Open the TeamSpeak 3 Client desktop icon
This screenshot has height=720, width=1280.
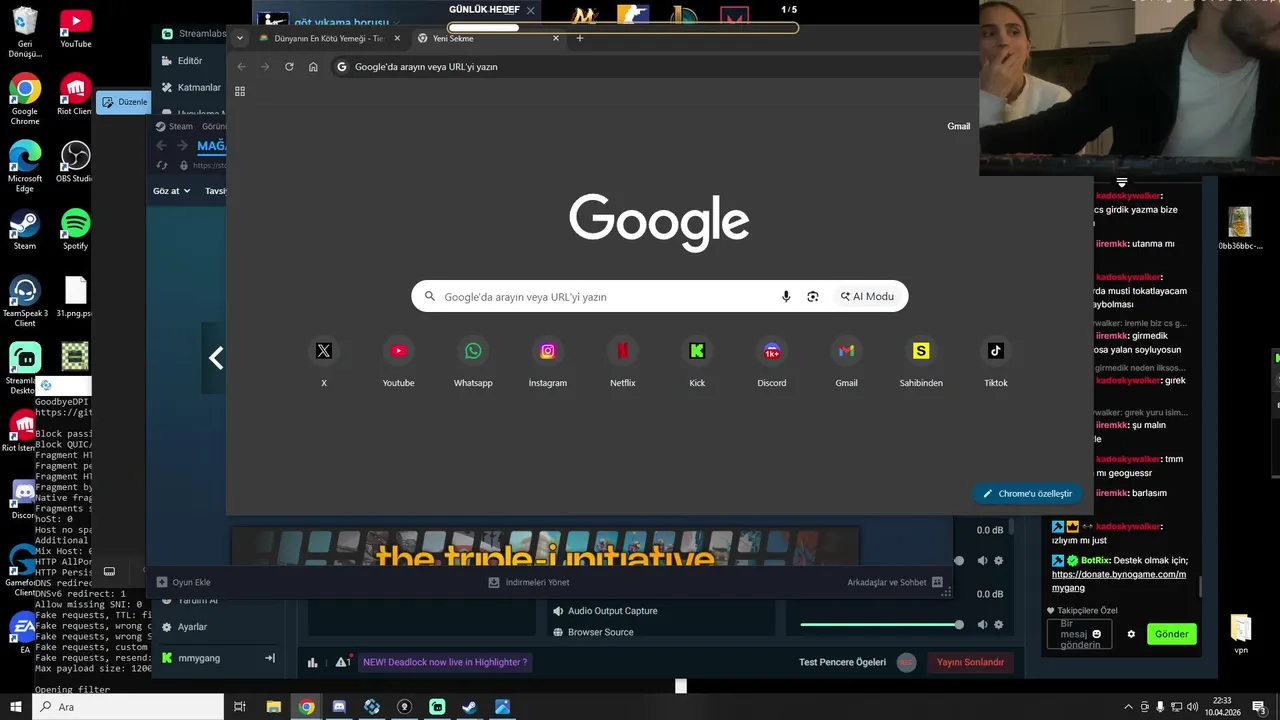[x=25, y=301]
